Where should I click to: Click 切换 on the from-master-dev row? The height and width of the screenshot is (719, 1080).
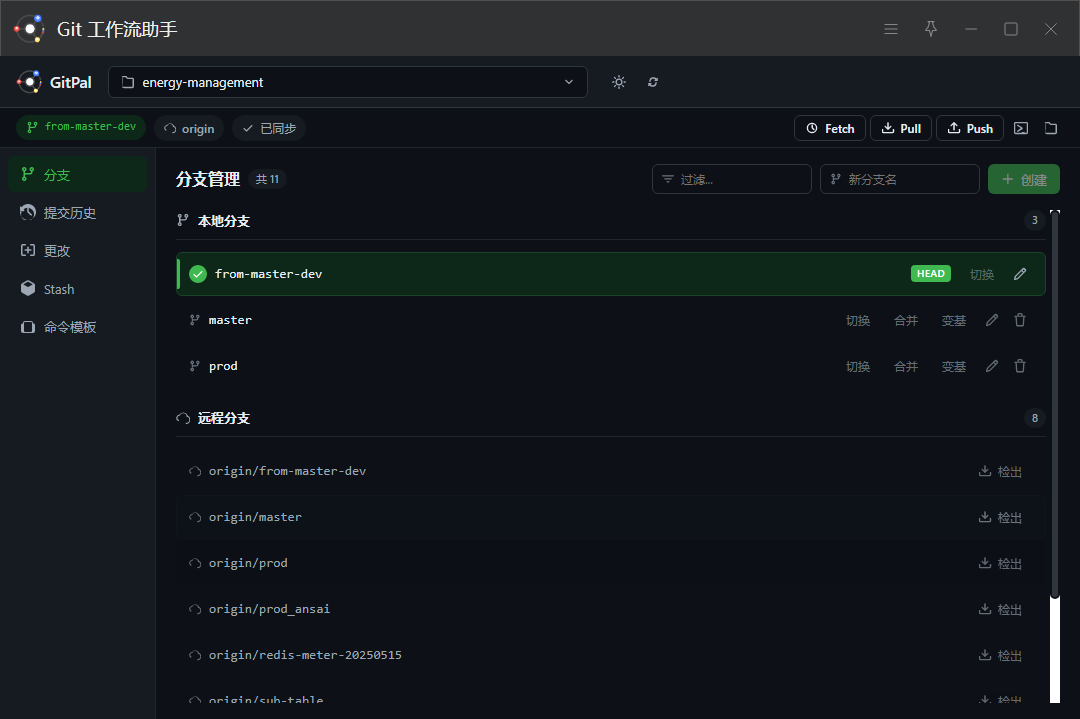point(982,275)
